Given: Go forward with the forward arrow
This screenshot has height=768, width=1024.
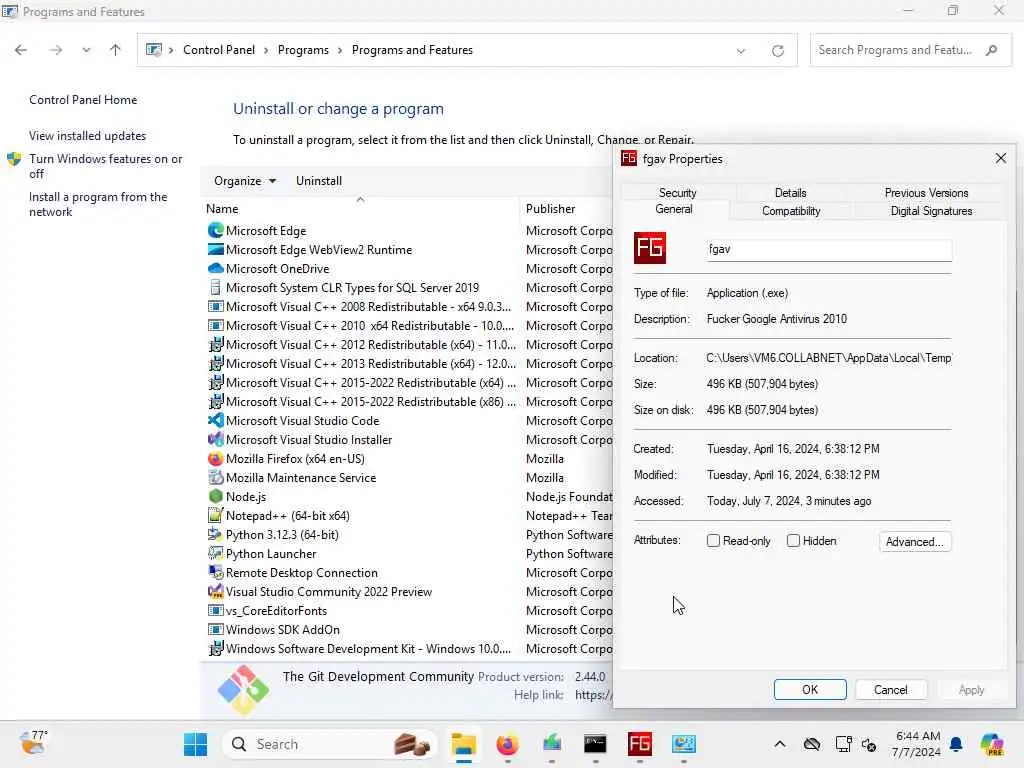Looking at the screenshot, I should [56, 50].
